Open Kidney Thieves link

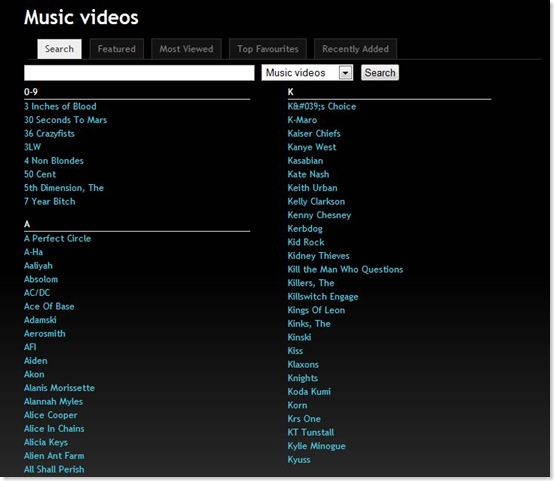pos(318,256)
